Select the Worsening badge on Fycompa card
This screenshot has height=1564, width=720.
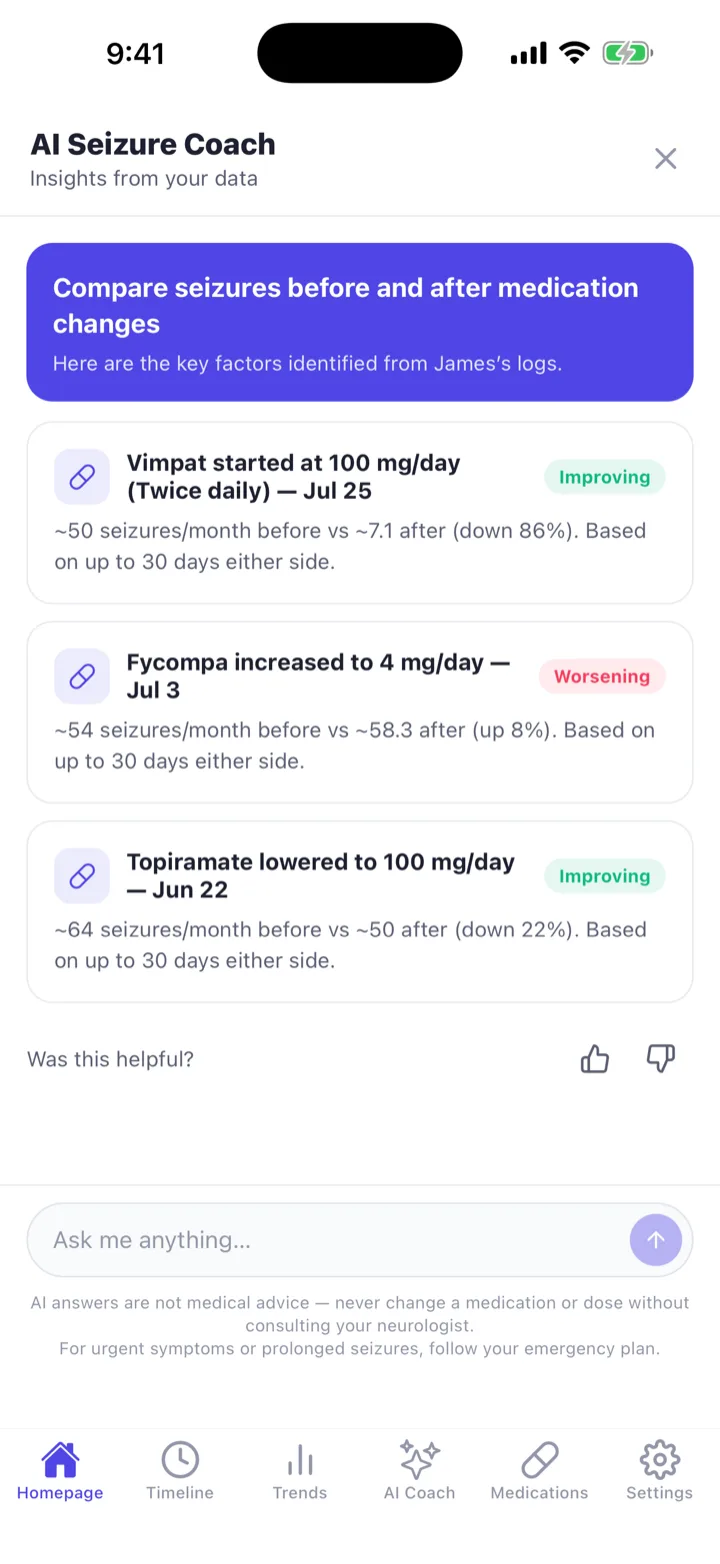(602, 676)
